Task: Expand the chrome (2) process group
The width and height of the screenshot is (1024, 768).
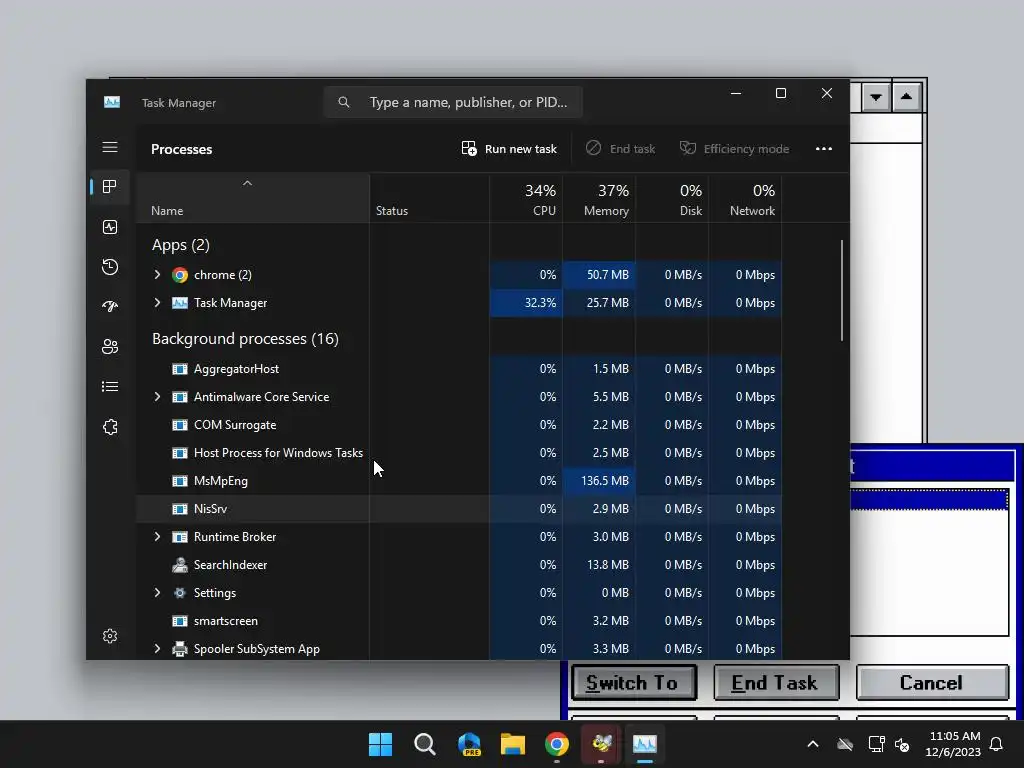Action: coord(157,275)
